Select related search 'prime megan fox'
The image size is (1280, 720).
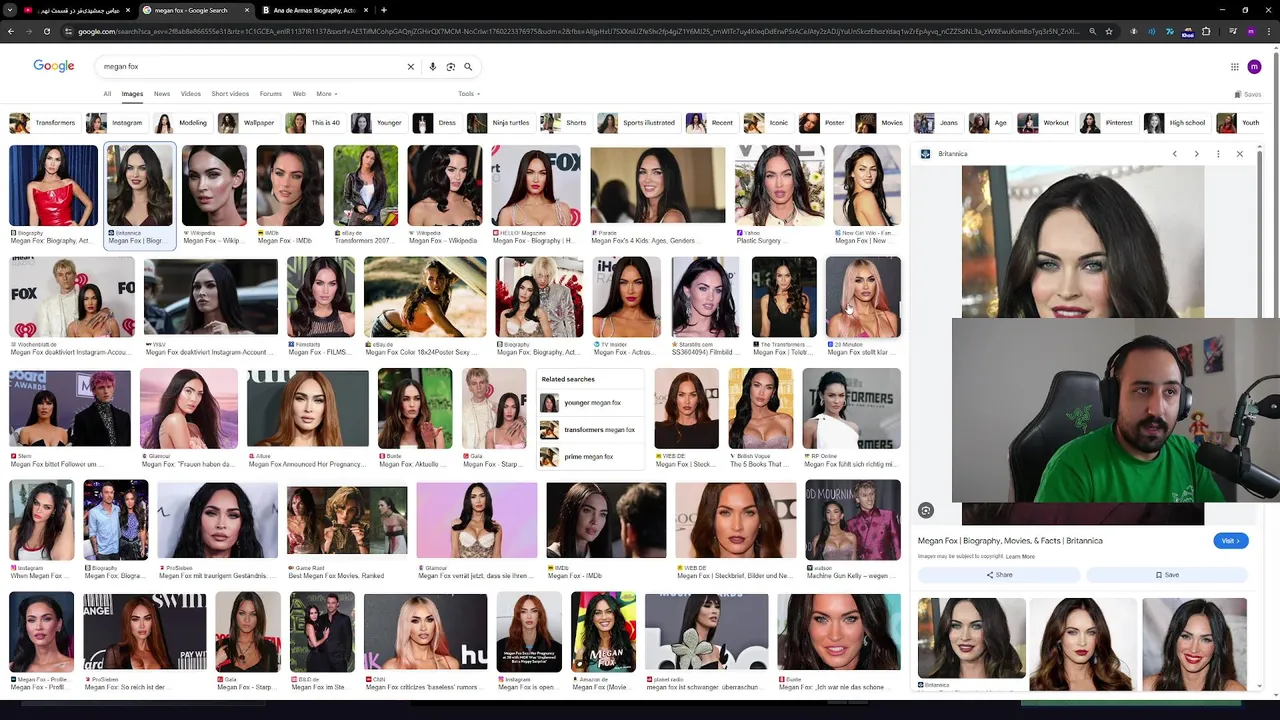tap(591, 457)
